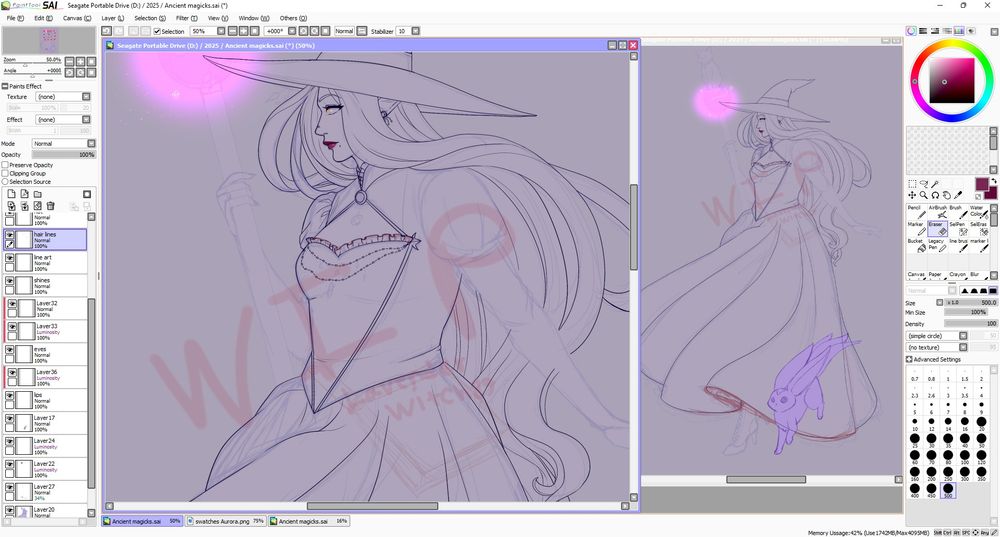Select the Hand pan tool
This screenshot has width=1000, height=537.
point(946,195)
